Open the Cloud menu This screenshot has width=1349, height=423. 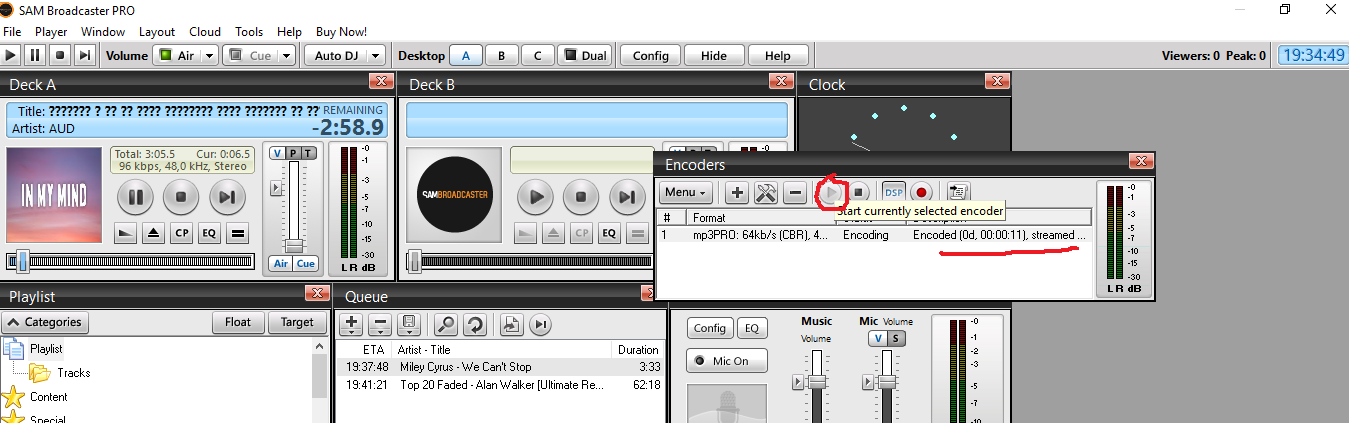(205, 32)
